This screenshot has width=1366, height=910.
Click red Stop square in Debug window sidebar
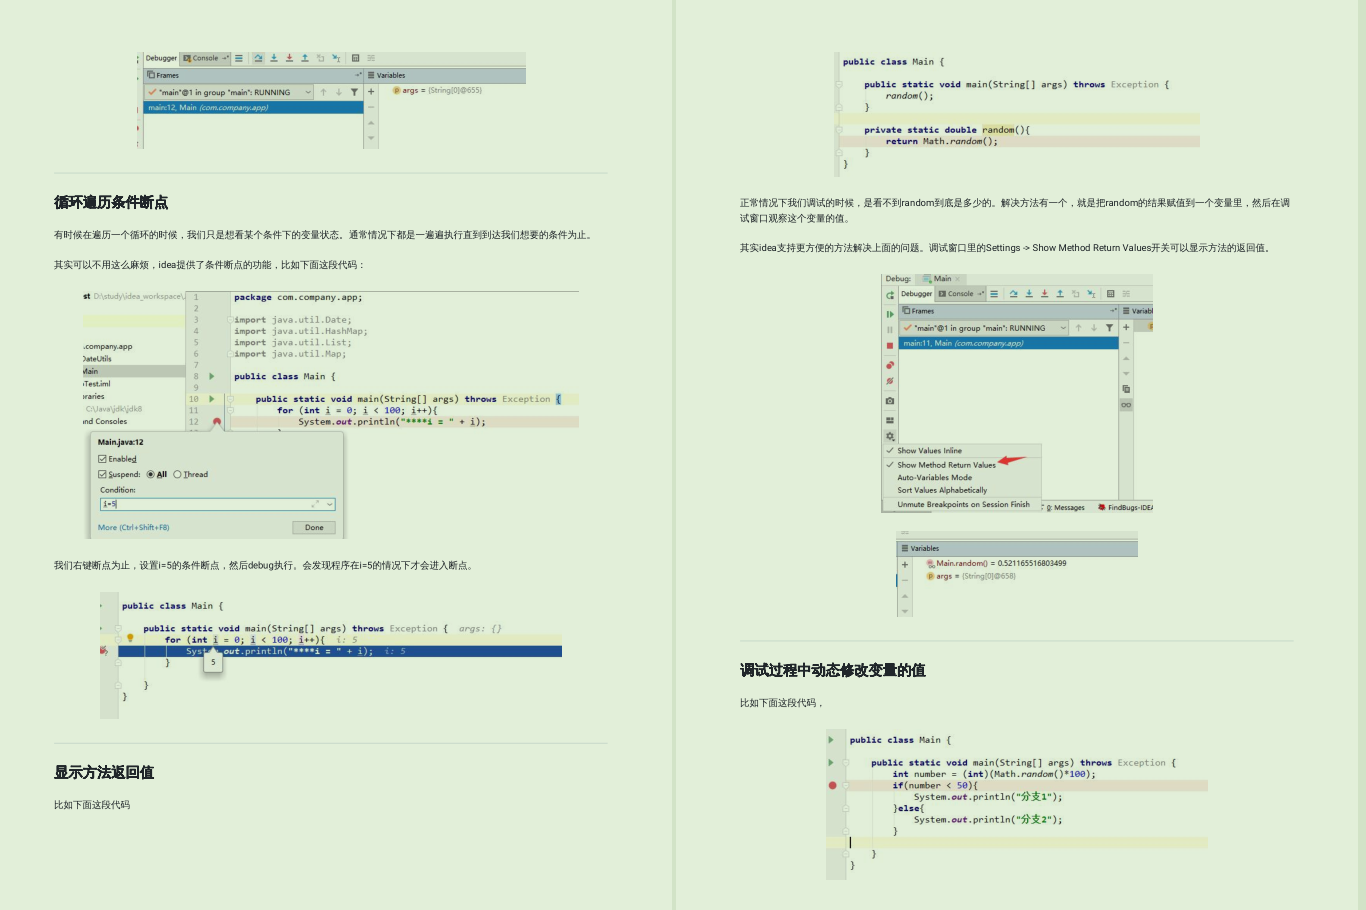pyautogui.click(x=890, y=346)
